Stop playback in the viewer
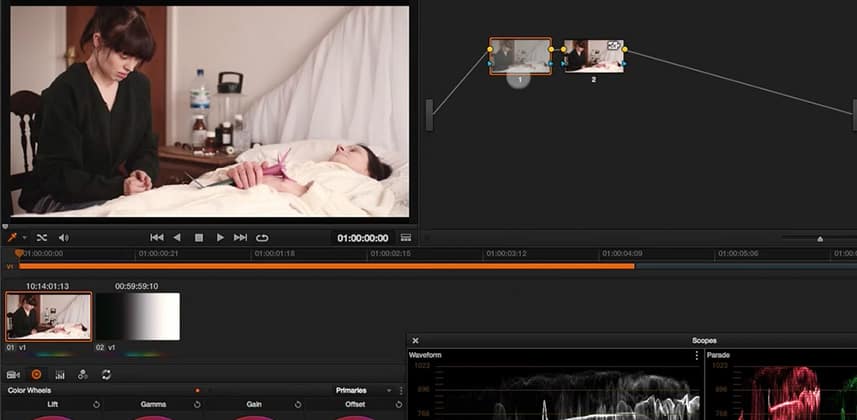This screenshot has width=857, height=420. [199, 237]
